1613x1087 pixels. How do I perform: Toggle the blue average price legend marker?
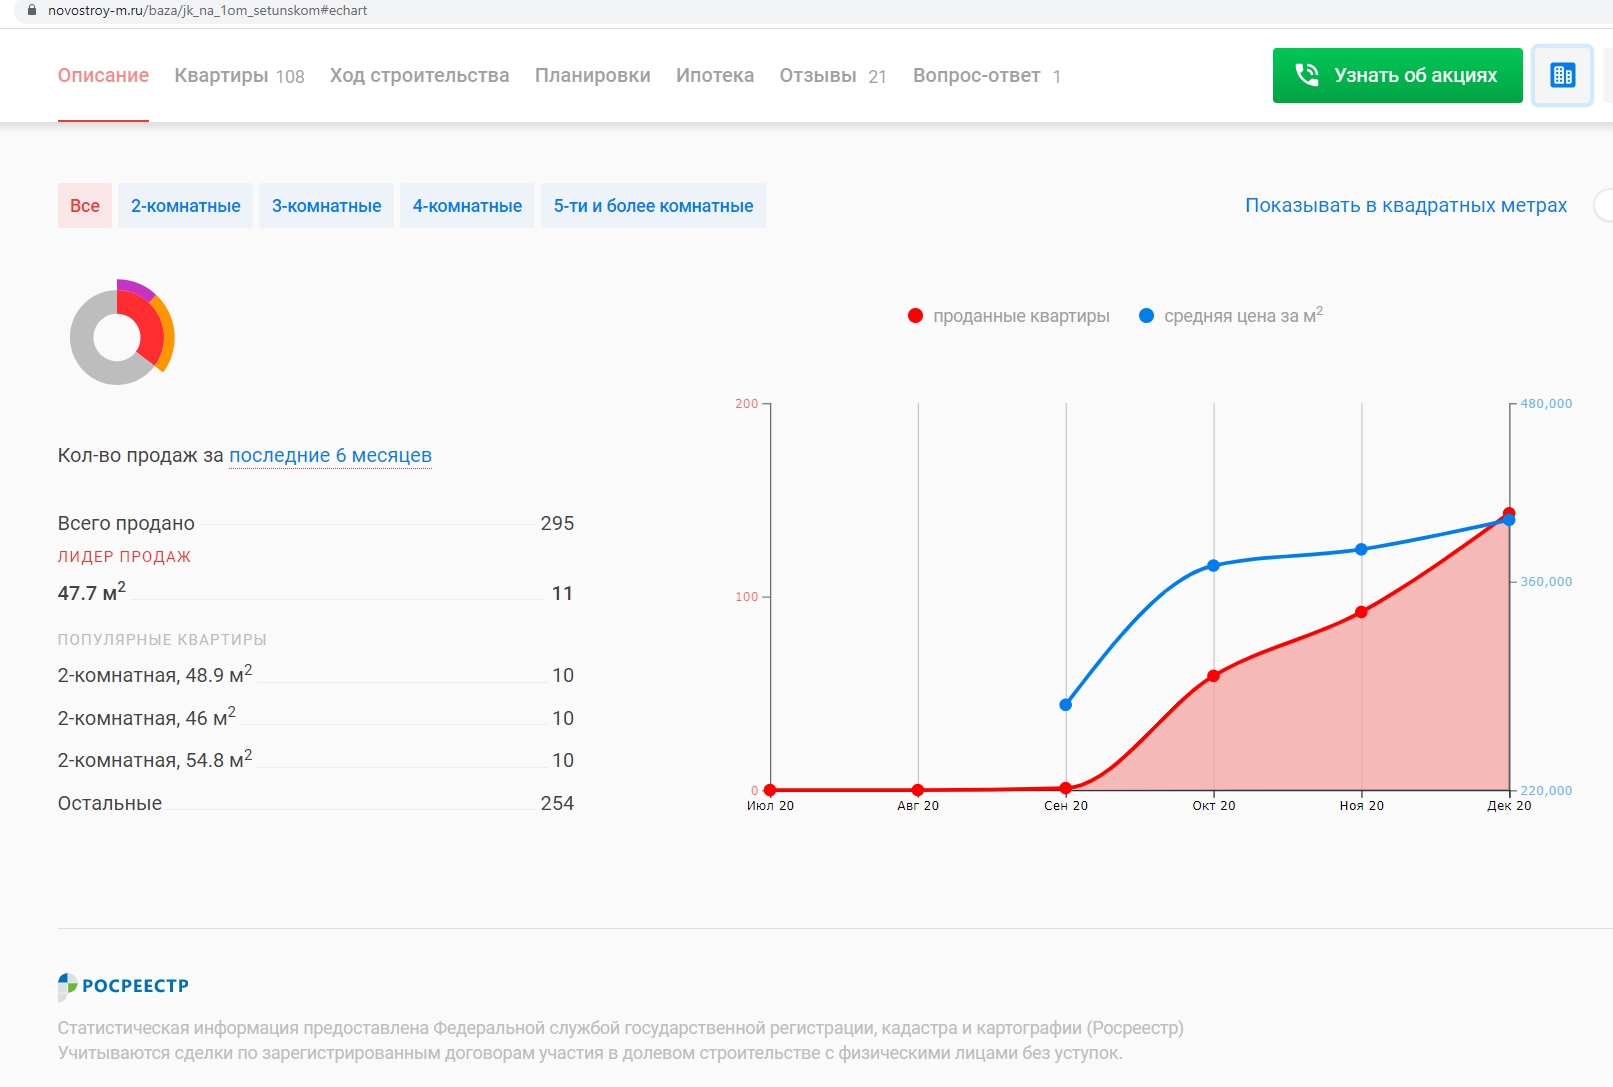tap(1146, 316)
